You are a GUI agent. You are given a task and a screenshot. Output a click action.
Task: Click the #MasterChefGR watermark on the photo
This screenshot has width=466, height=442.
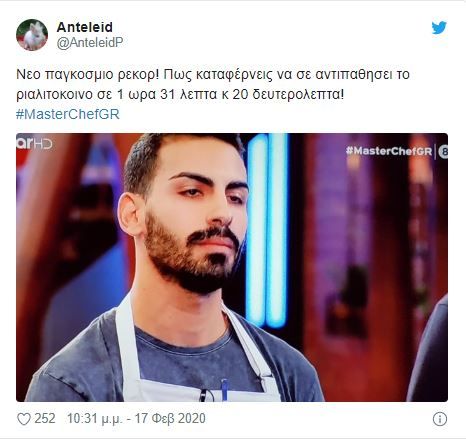[x=389, y=151]
